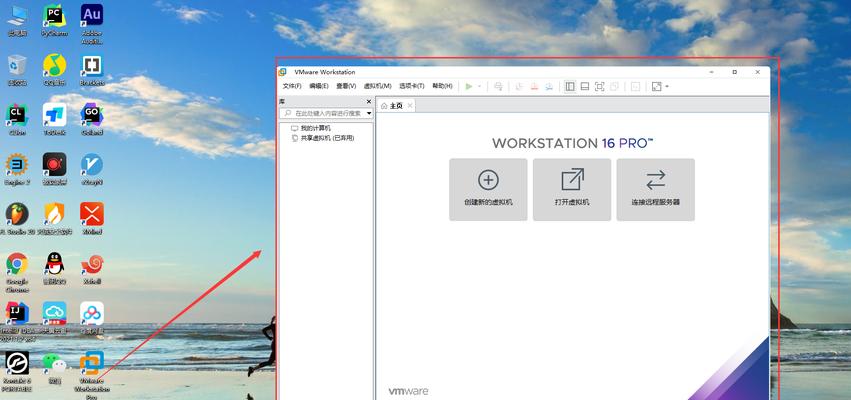
Task: Click the stretch guest display icon
Action: [657, 86]
